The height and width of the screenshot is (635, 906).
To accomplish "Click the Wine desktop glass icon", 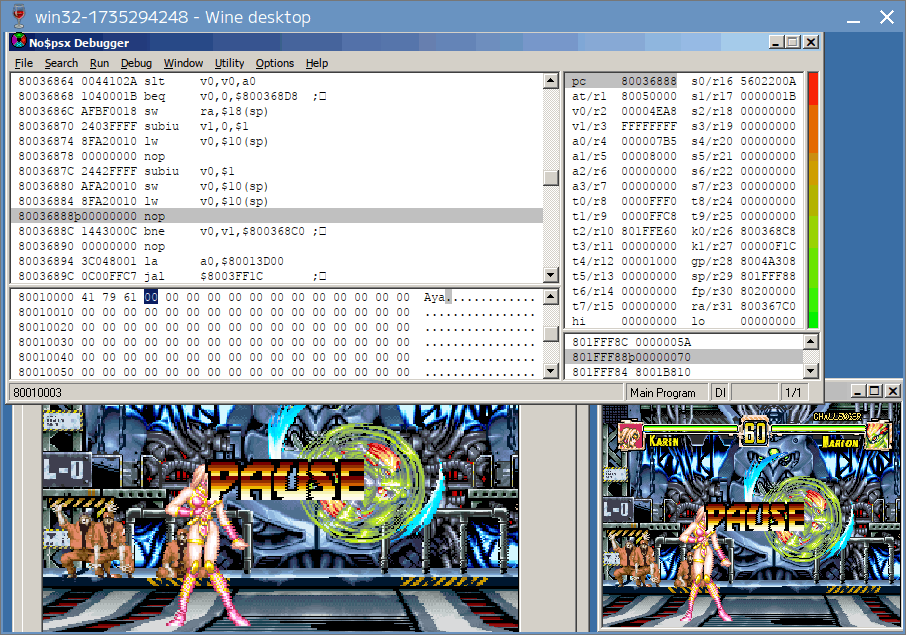I will 19,16.
